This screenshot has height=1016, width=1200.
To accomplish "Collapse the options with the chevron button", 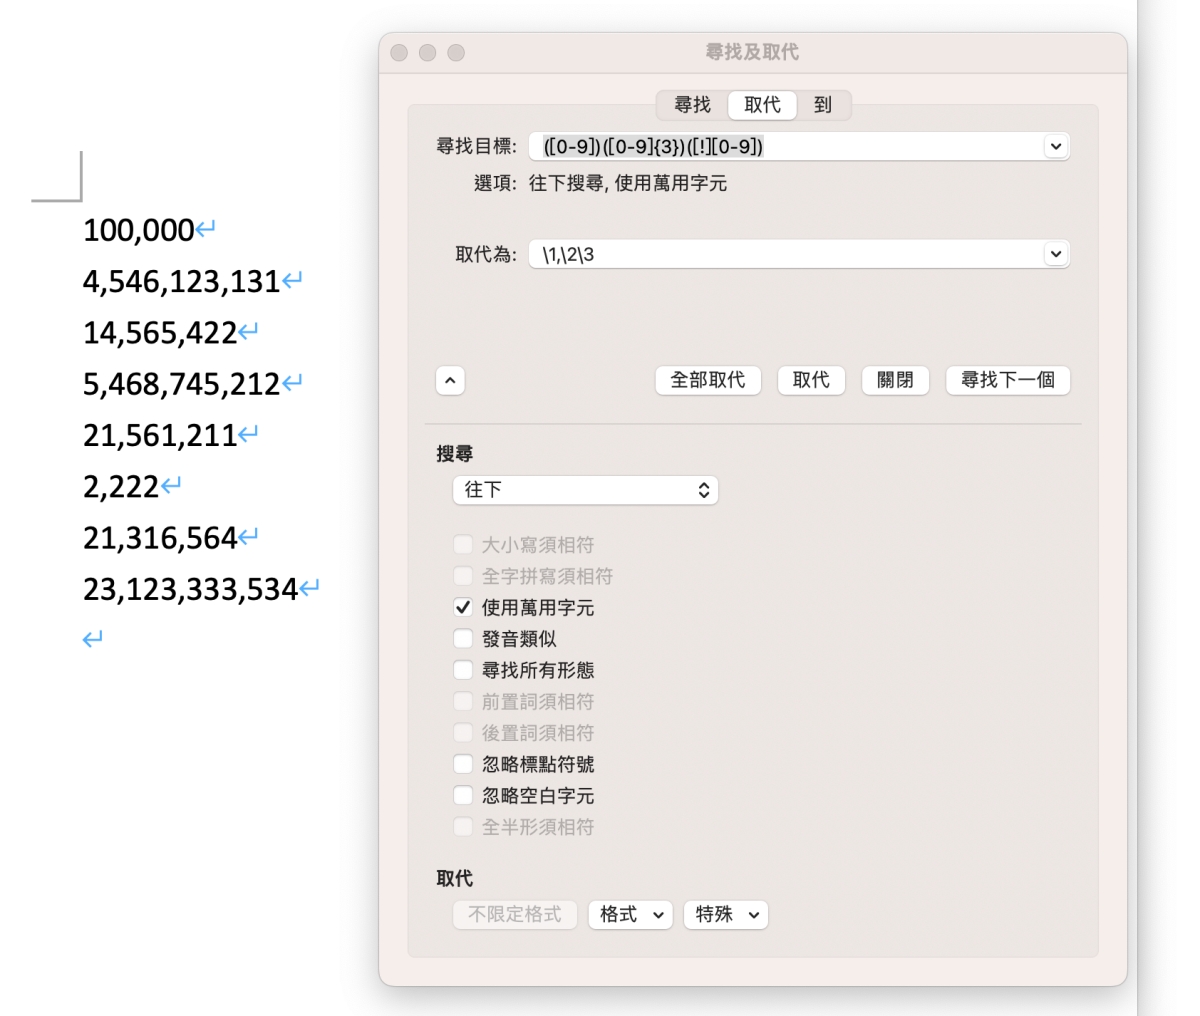I will point(450,381).
